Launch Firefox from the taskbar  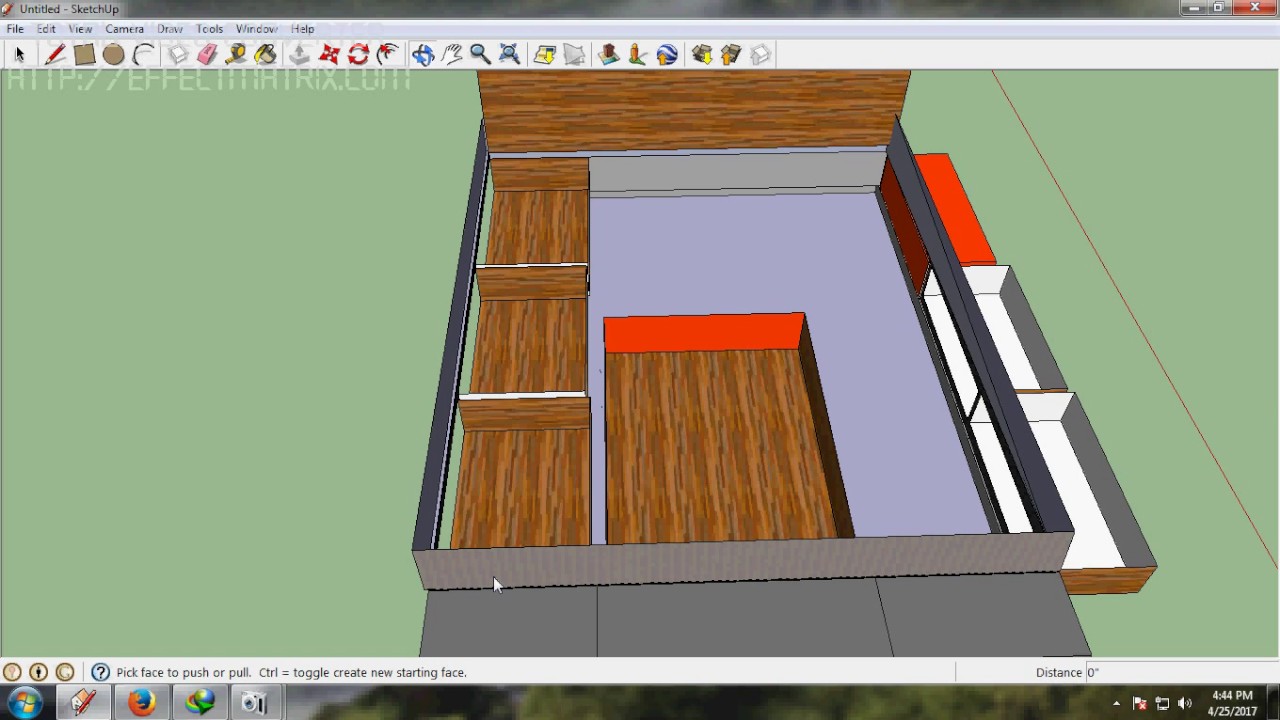[141, 703]
